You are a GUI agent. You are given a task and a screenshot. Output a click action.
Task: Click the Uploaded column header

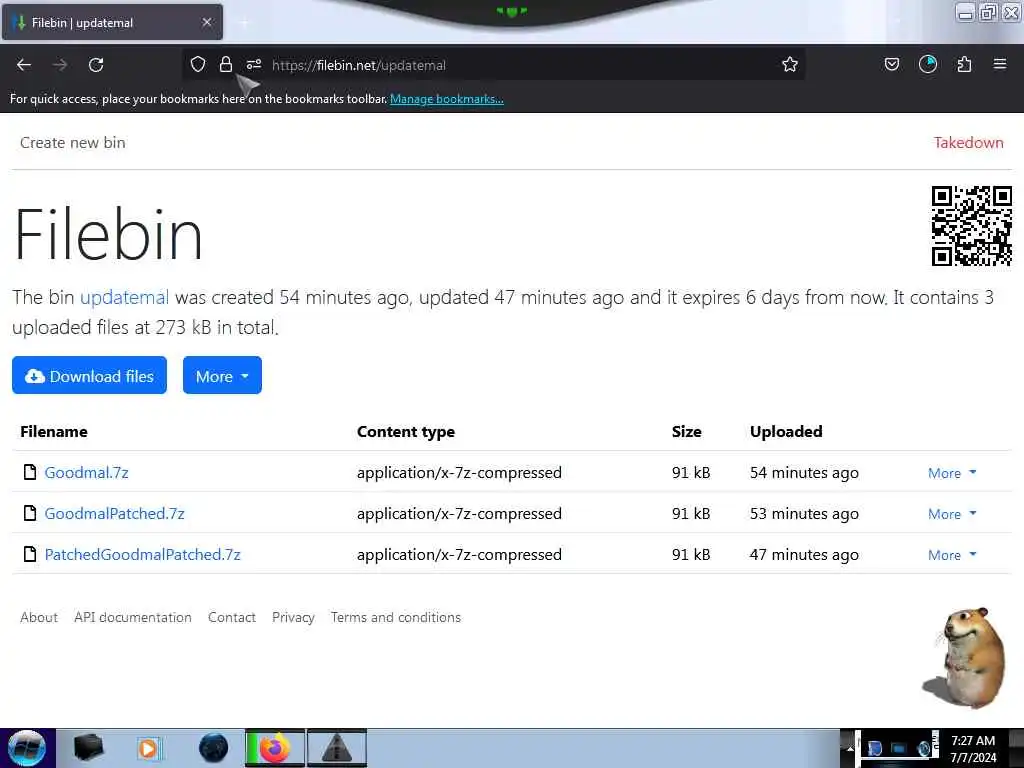point(786,431)
